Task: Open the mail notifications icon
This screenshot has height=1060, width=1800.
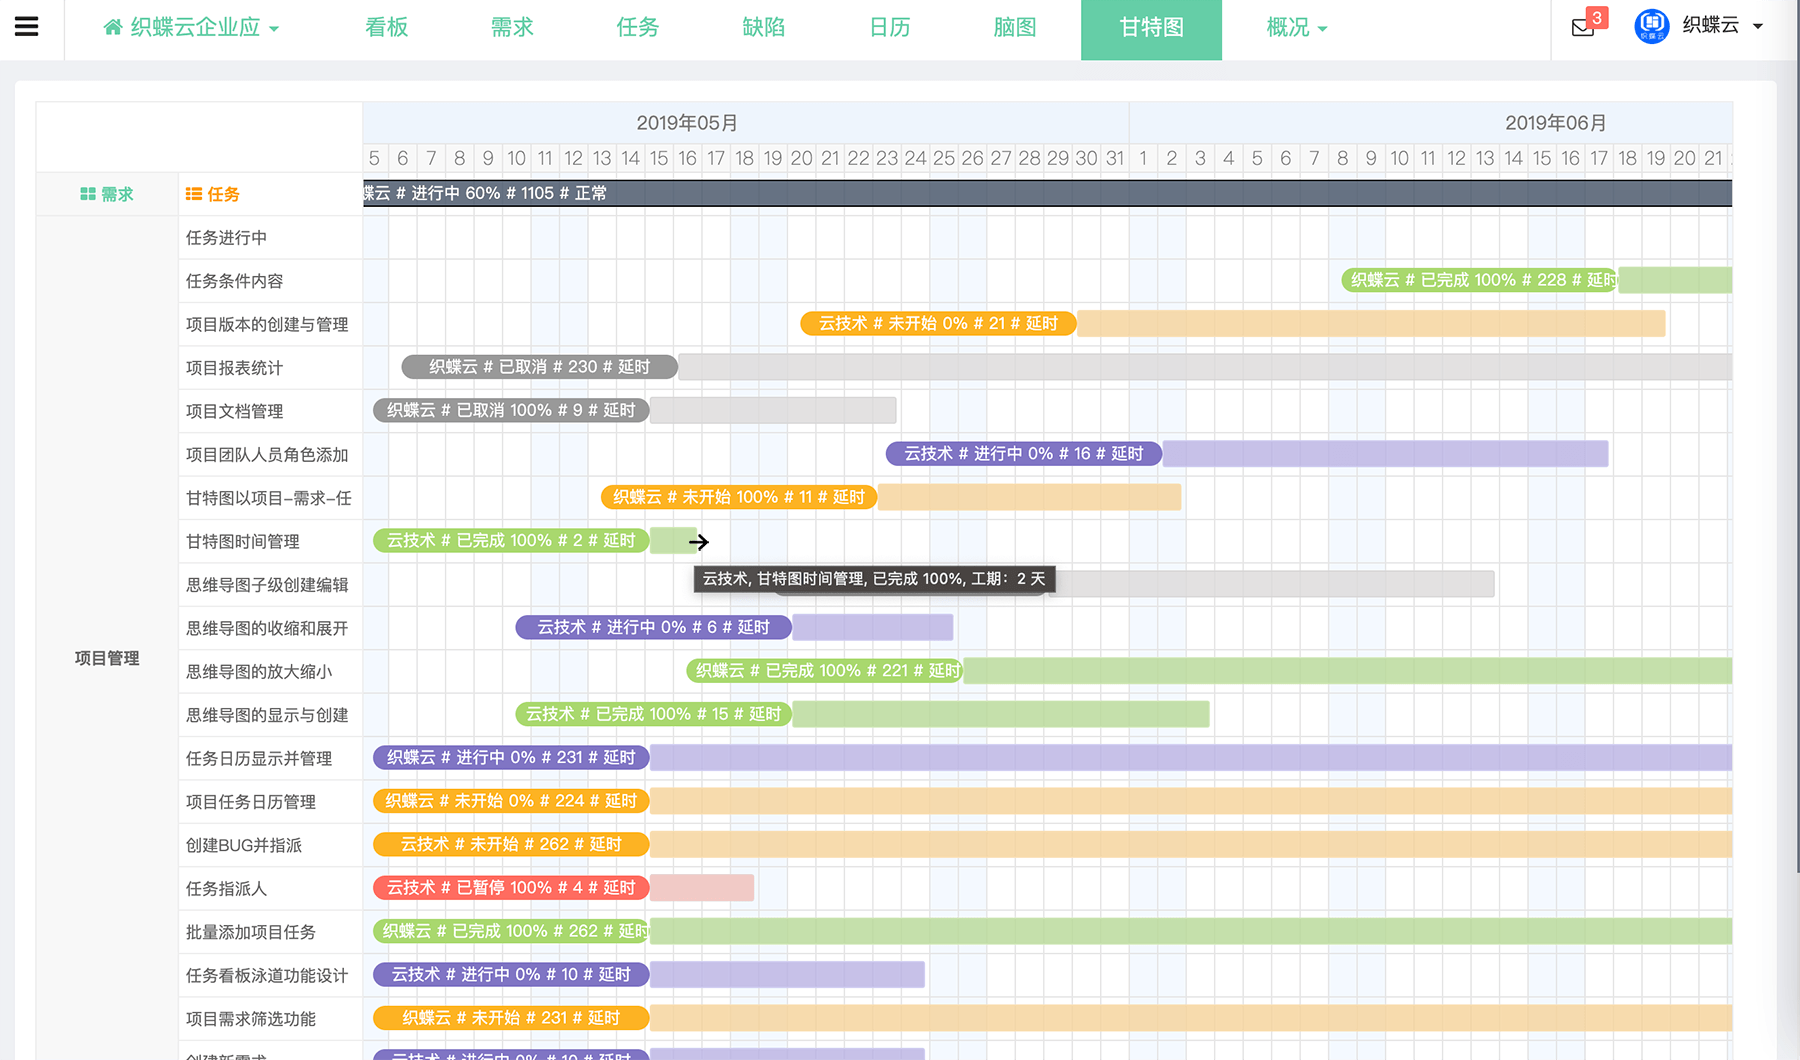Action: click(x=1583, y=27)
